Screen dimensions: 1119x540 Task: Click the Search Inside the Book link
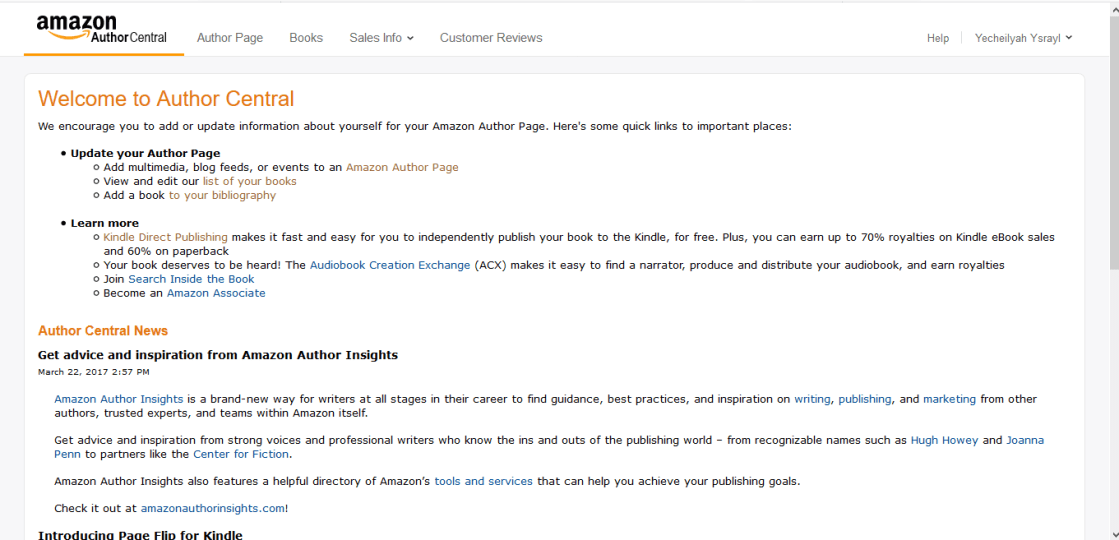(x=191, y=279)
